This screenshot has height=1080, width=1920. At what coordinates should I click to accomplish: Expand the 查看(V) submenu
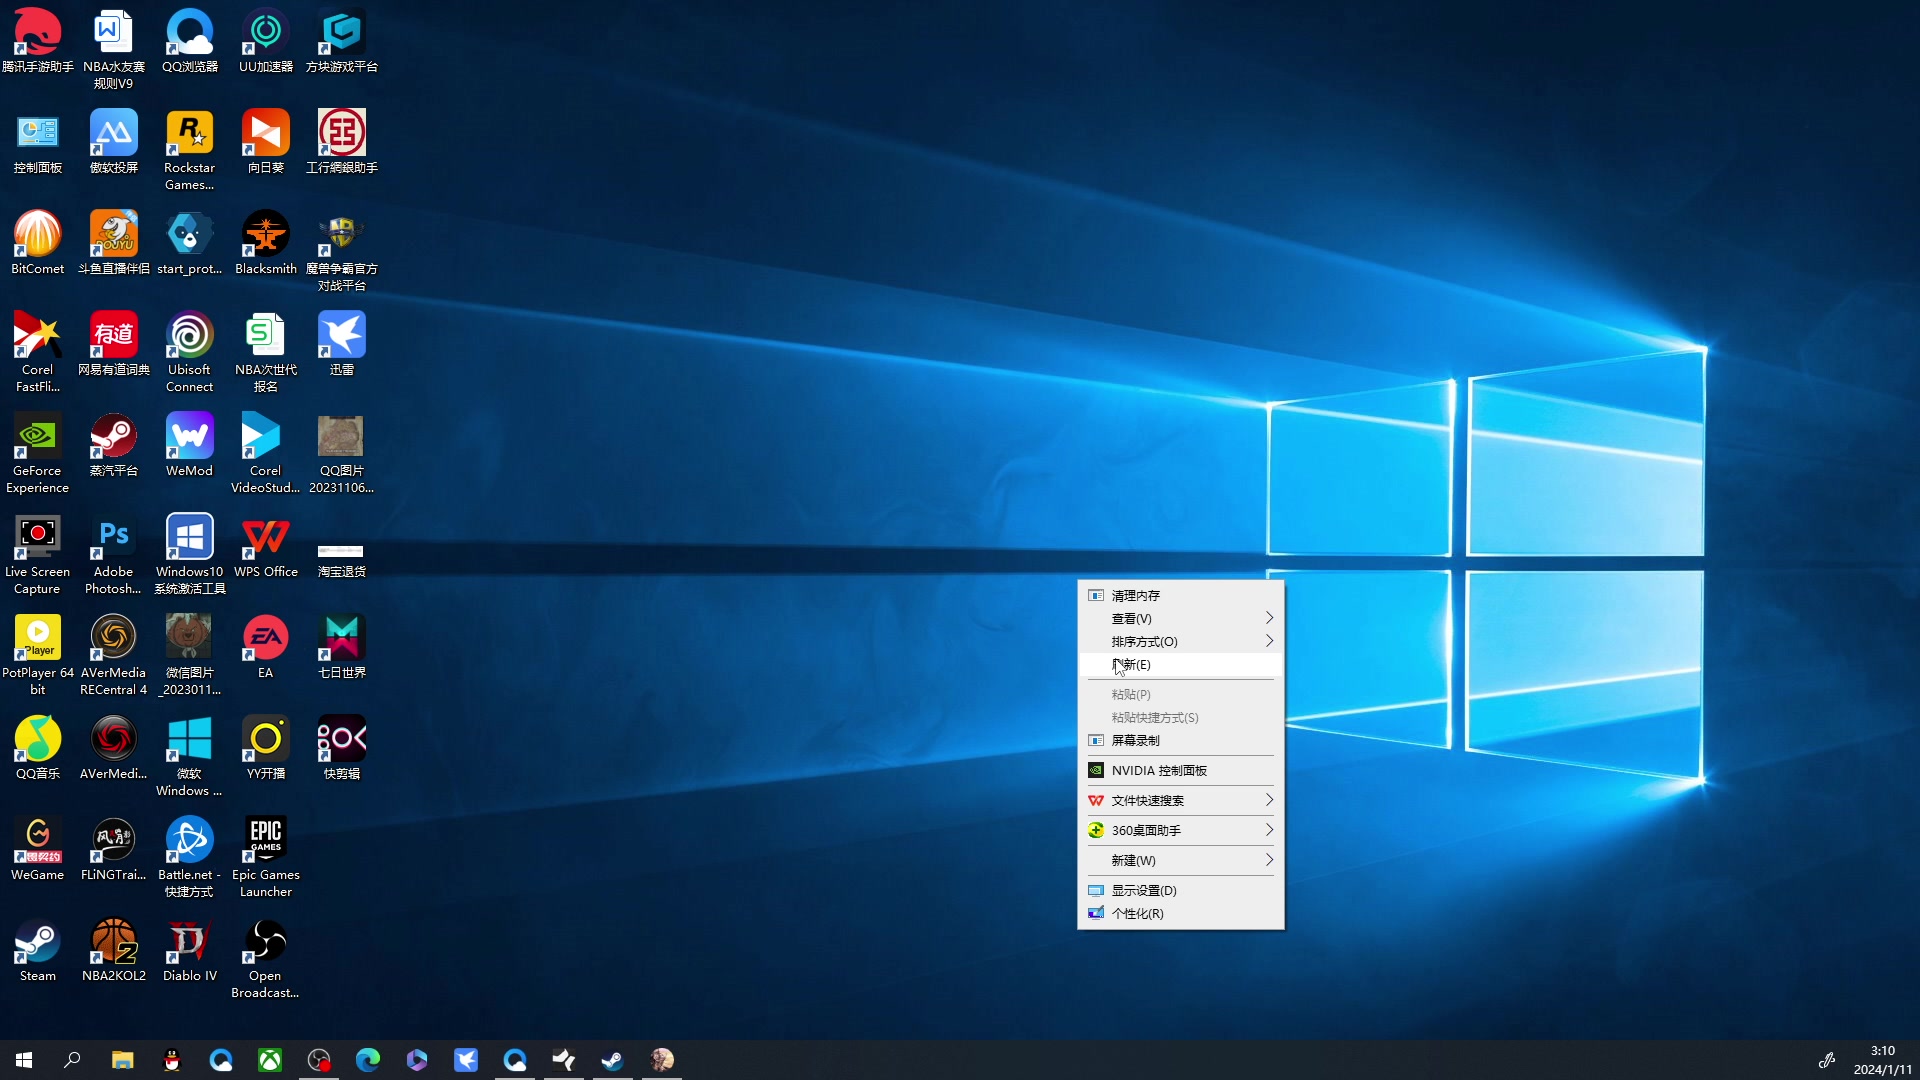(1180, 618)
